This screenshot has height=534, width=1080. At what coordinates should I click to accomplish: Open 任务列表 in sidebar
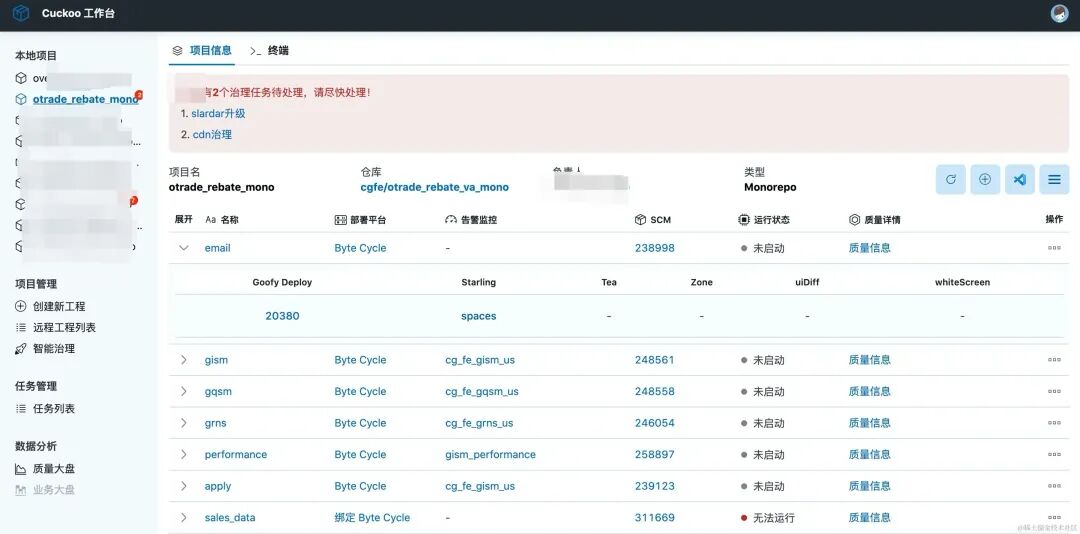point(54,409)
